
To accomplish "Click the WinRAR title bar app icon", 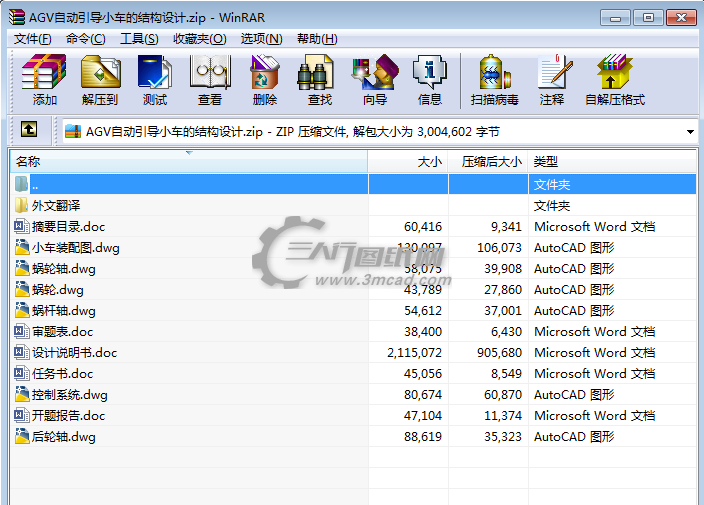I will 17,17.
